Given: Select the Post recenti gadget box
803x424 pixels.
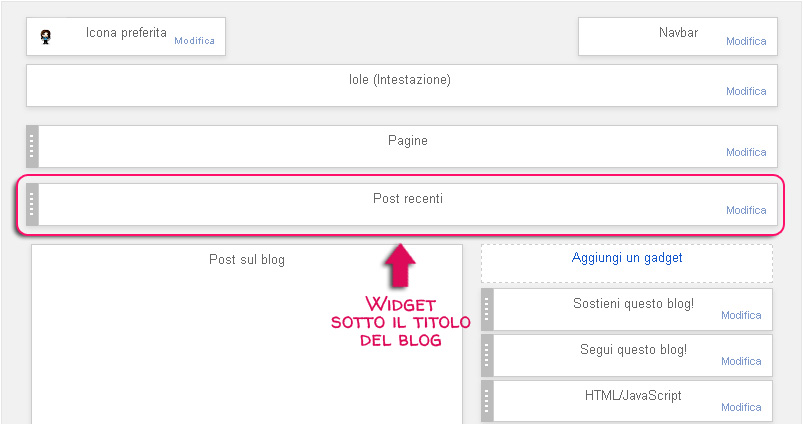Looking at the screenshot, I should 402,204.
